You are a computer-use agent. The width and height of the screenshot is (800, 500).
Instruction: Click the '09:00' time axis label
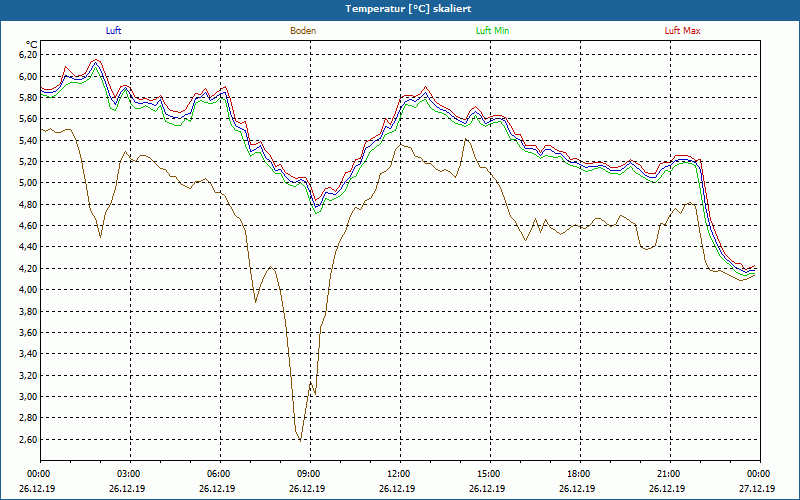point(310,474)
